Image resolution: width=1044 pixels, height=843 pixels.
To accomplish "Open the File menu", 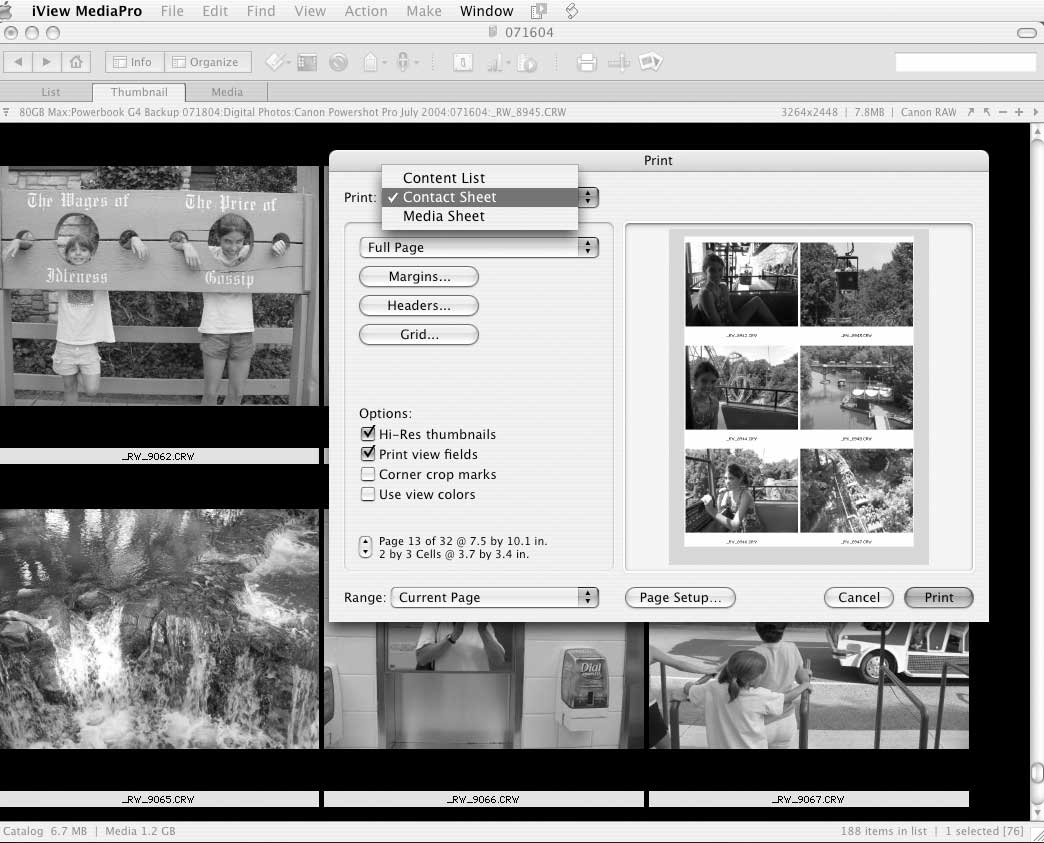I will point(172,11).
